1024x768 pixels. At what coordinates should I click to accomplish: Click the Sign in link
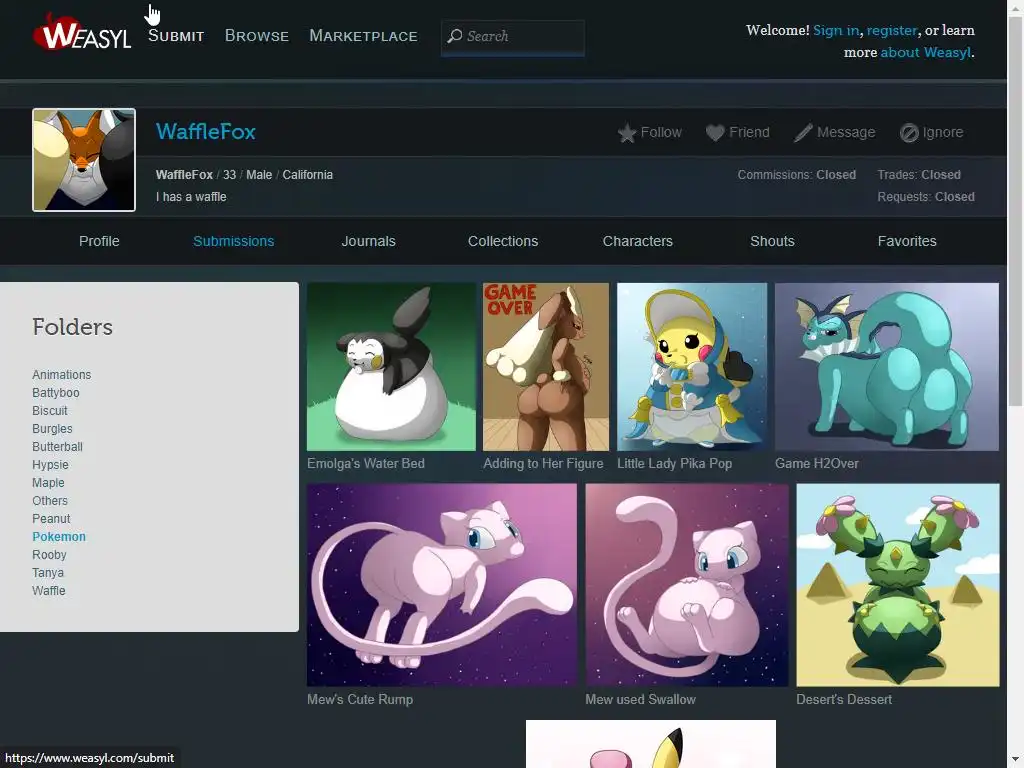pos(836,30)
